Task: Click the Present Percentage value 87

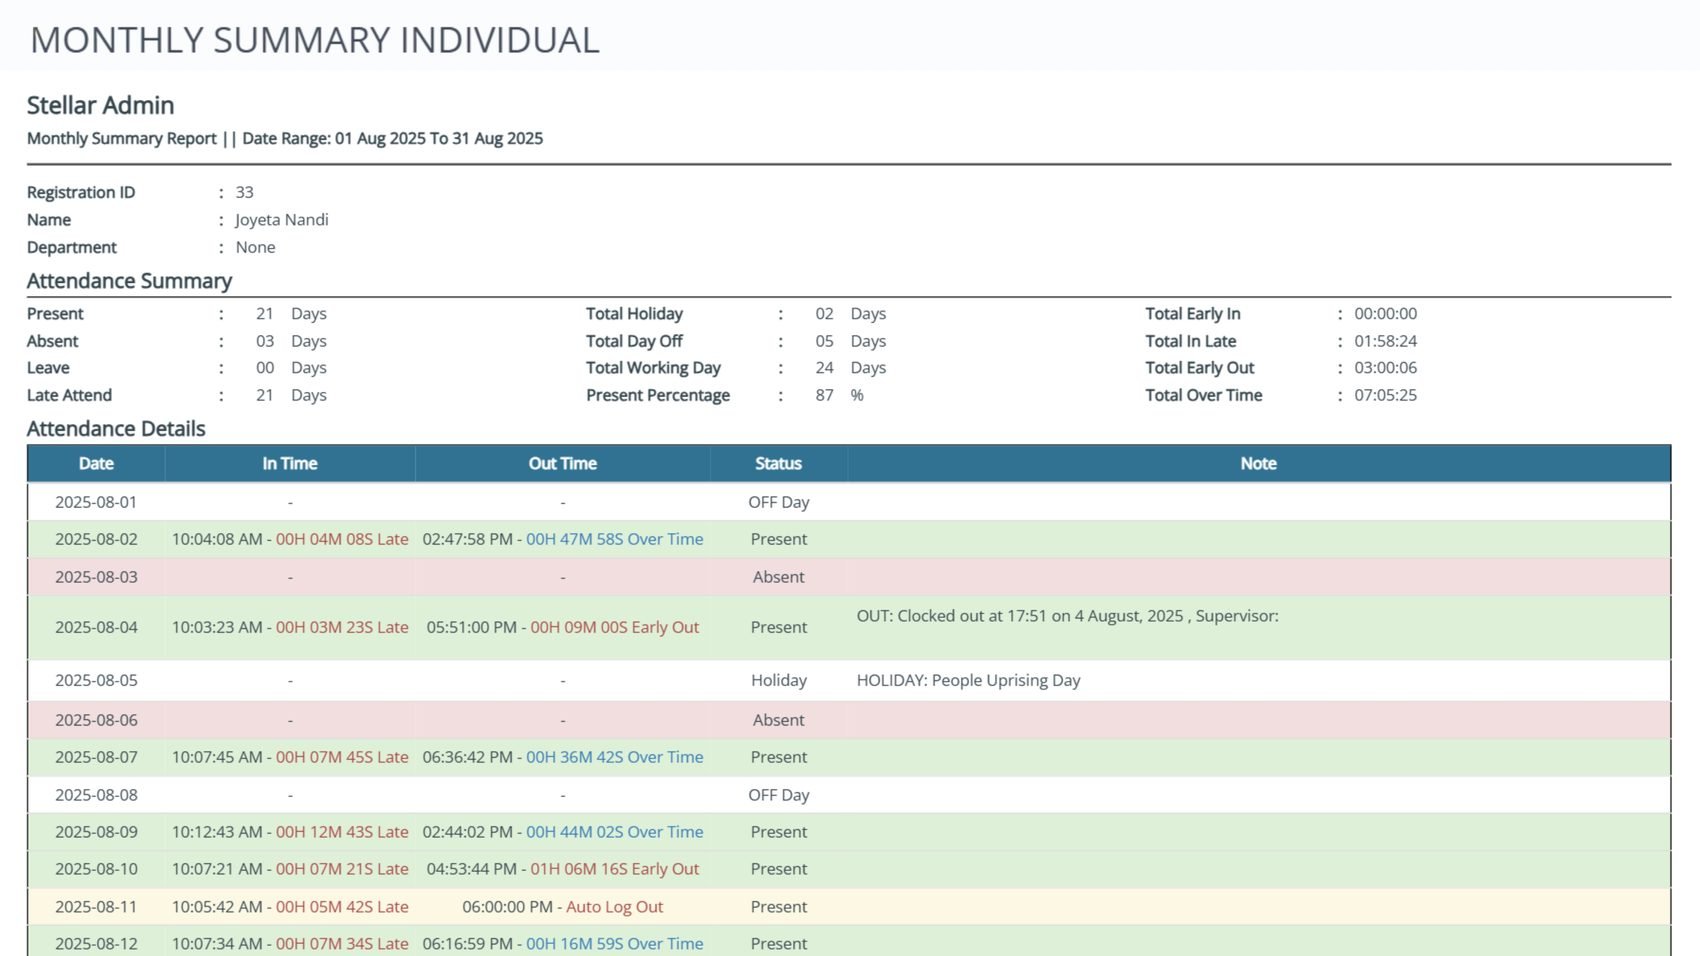Action: (x=824, y=395)
